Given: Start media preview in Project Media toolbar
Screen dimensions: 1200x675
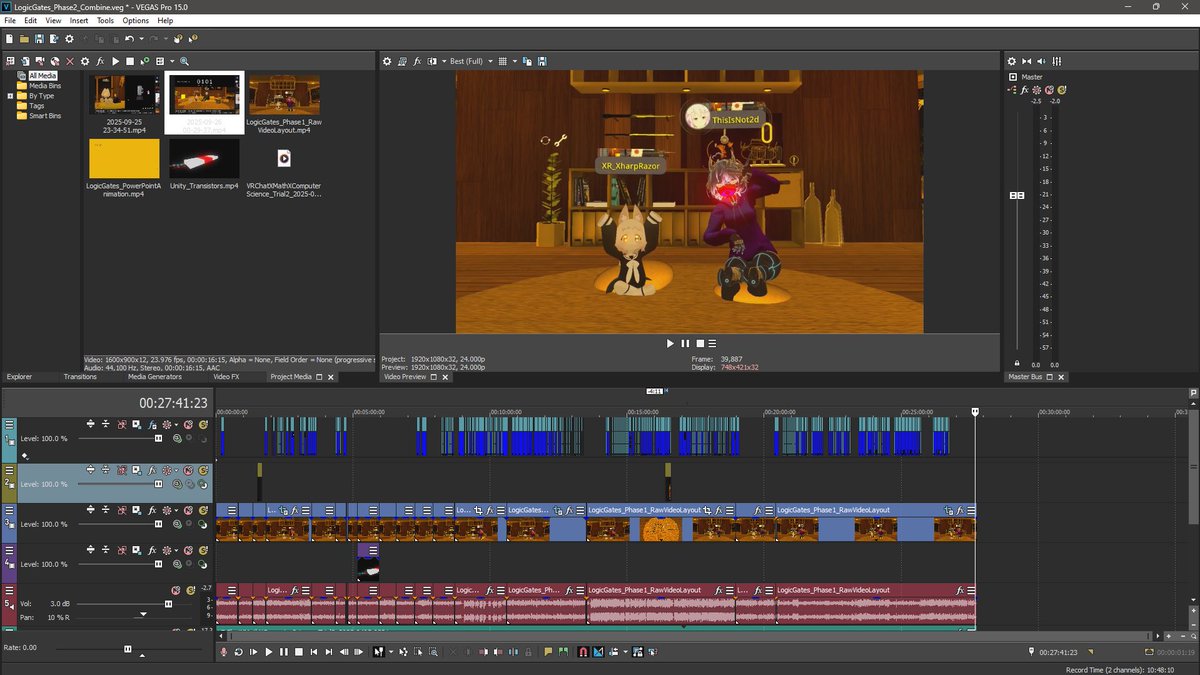Looking at the screenshot, I should (x=115, y=61).
